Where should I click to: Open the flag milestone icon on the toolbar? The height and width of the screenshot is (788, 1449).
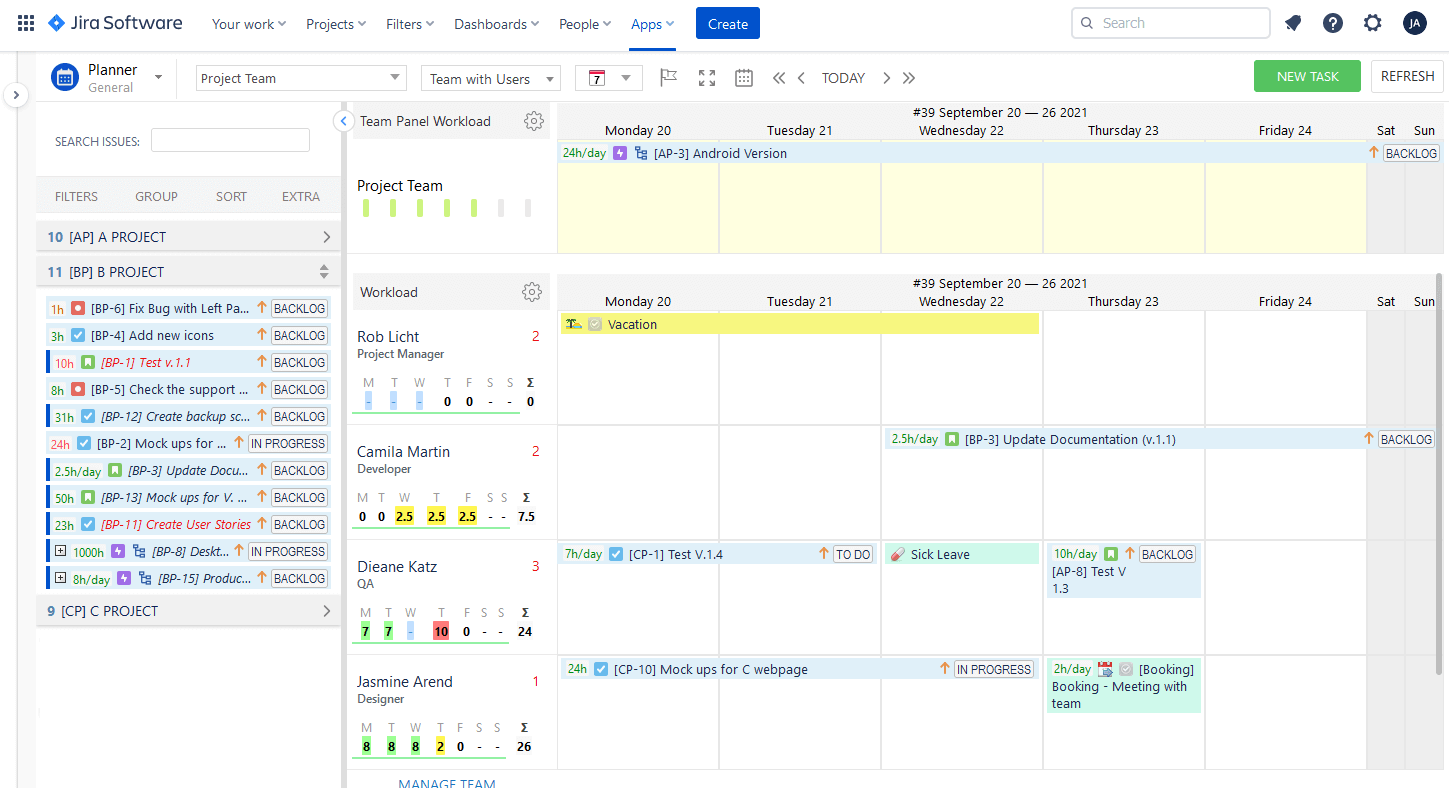[x=668, y=77]
